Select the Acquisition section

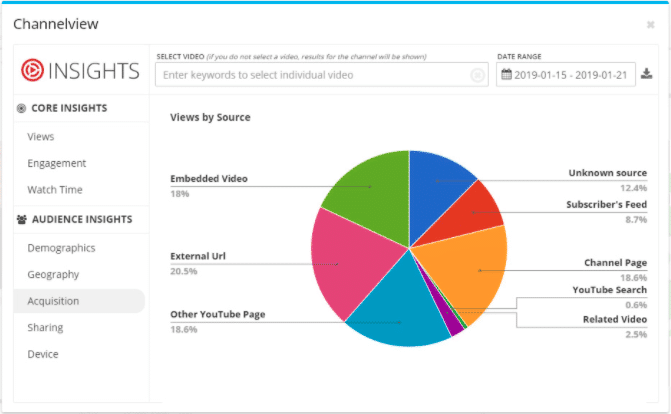[x=79, y=301]
